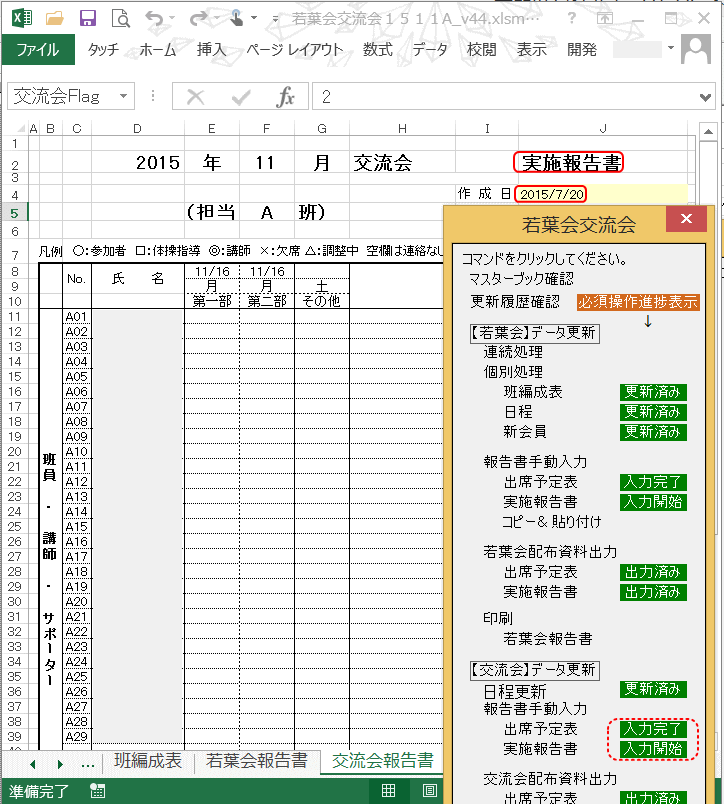724x804 pixels.
Task: Open the Undo history dropdown arrow
Action: pyautogui.click(x=172, y=18)
